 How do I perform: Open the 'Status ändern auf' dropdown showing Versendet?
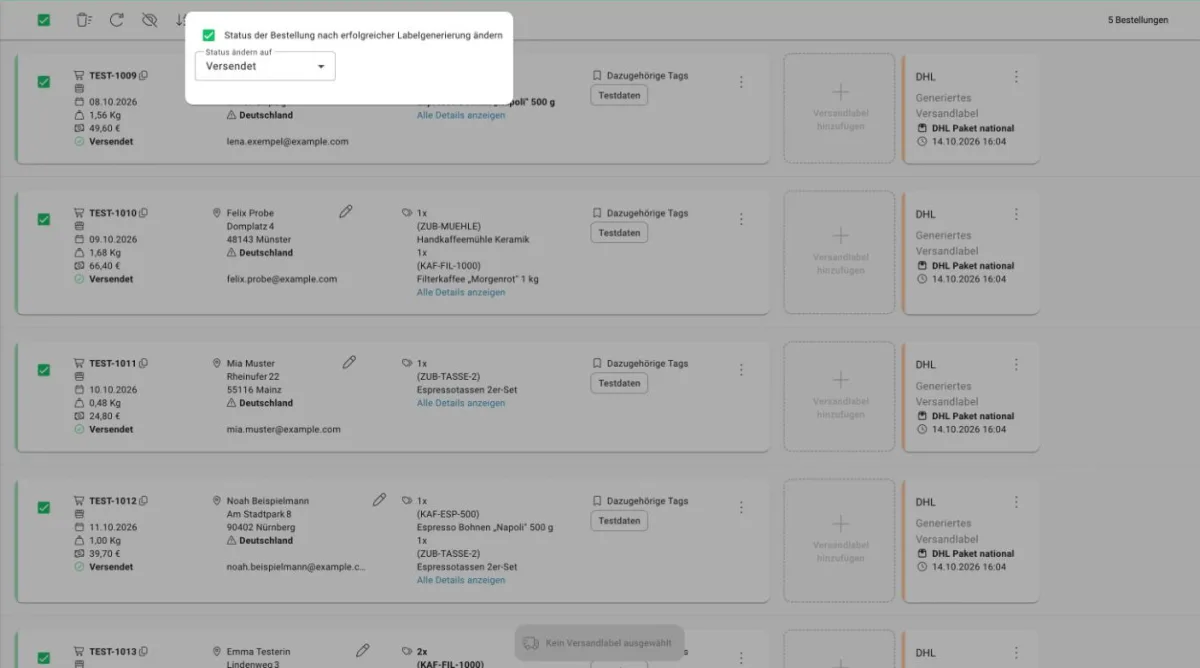point(265,66)
